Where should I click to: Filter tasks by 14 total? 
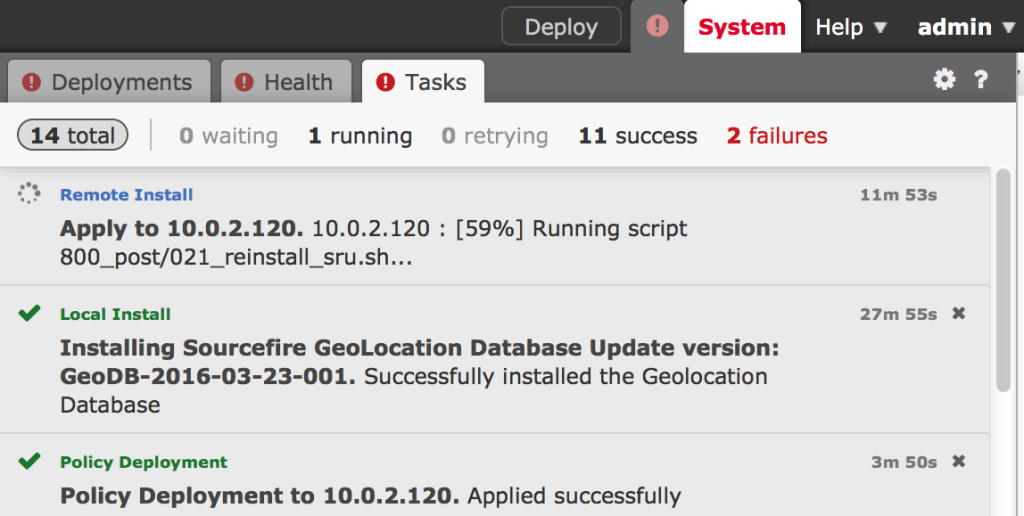coord(73,136)
